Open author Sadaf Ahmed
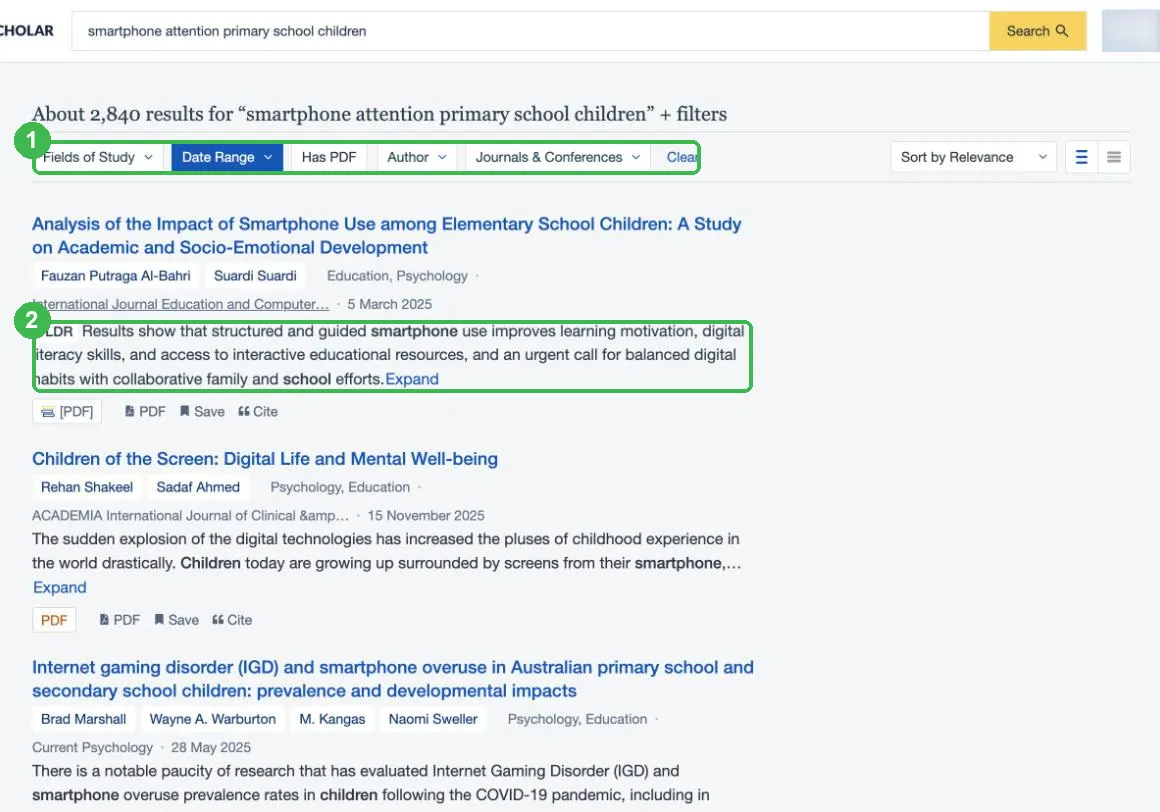 tap(198, 487)
